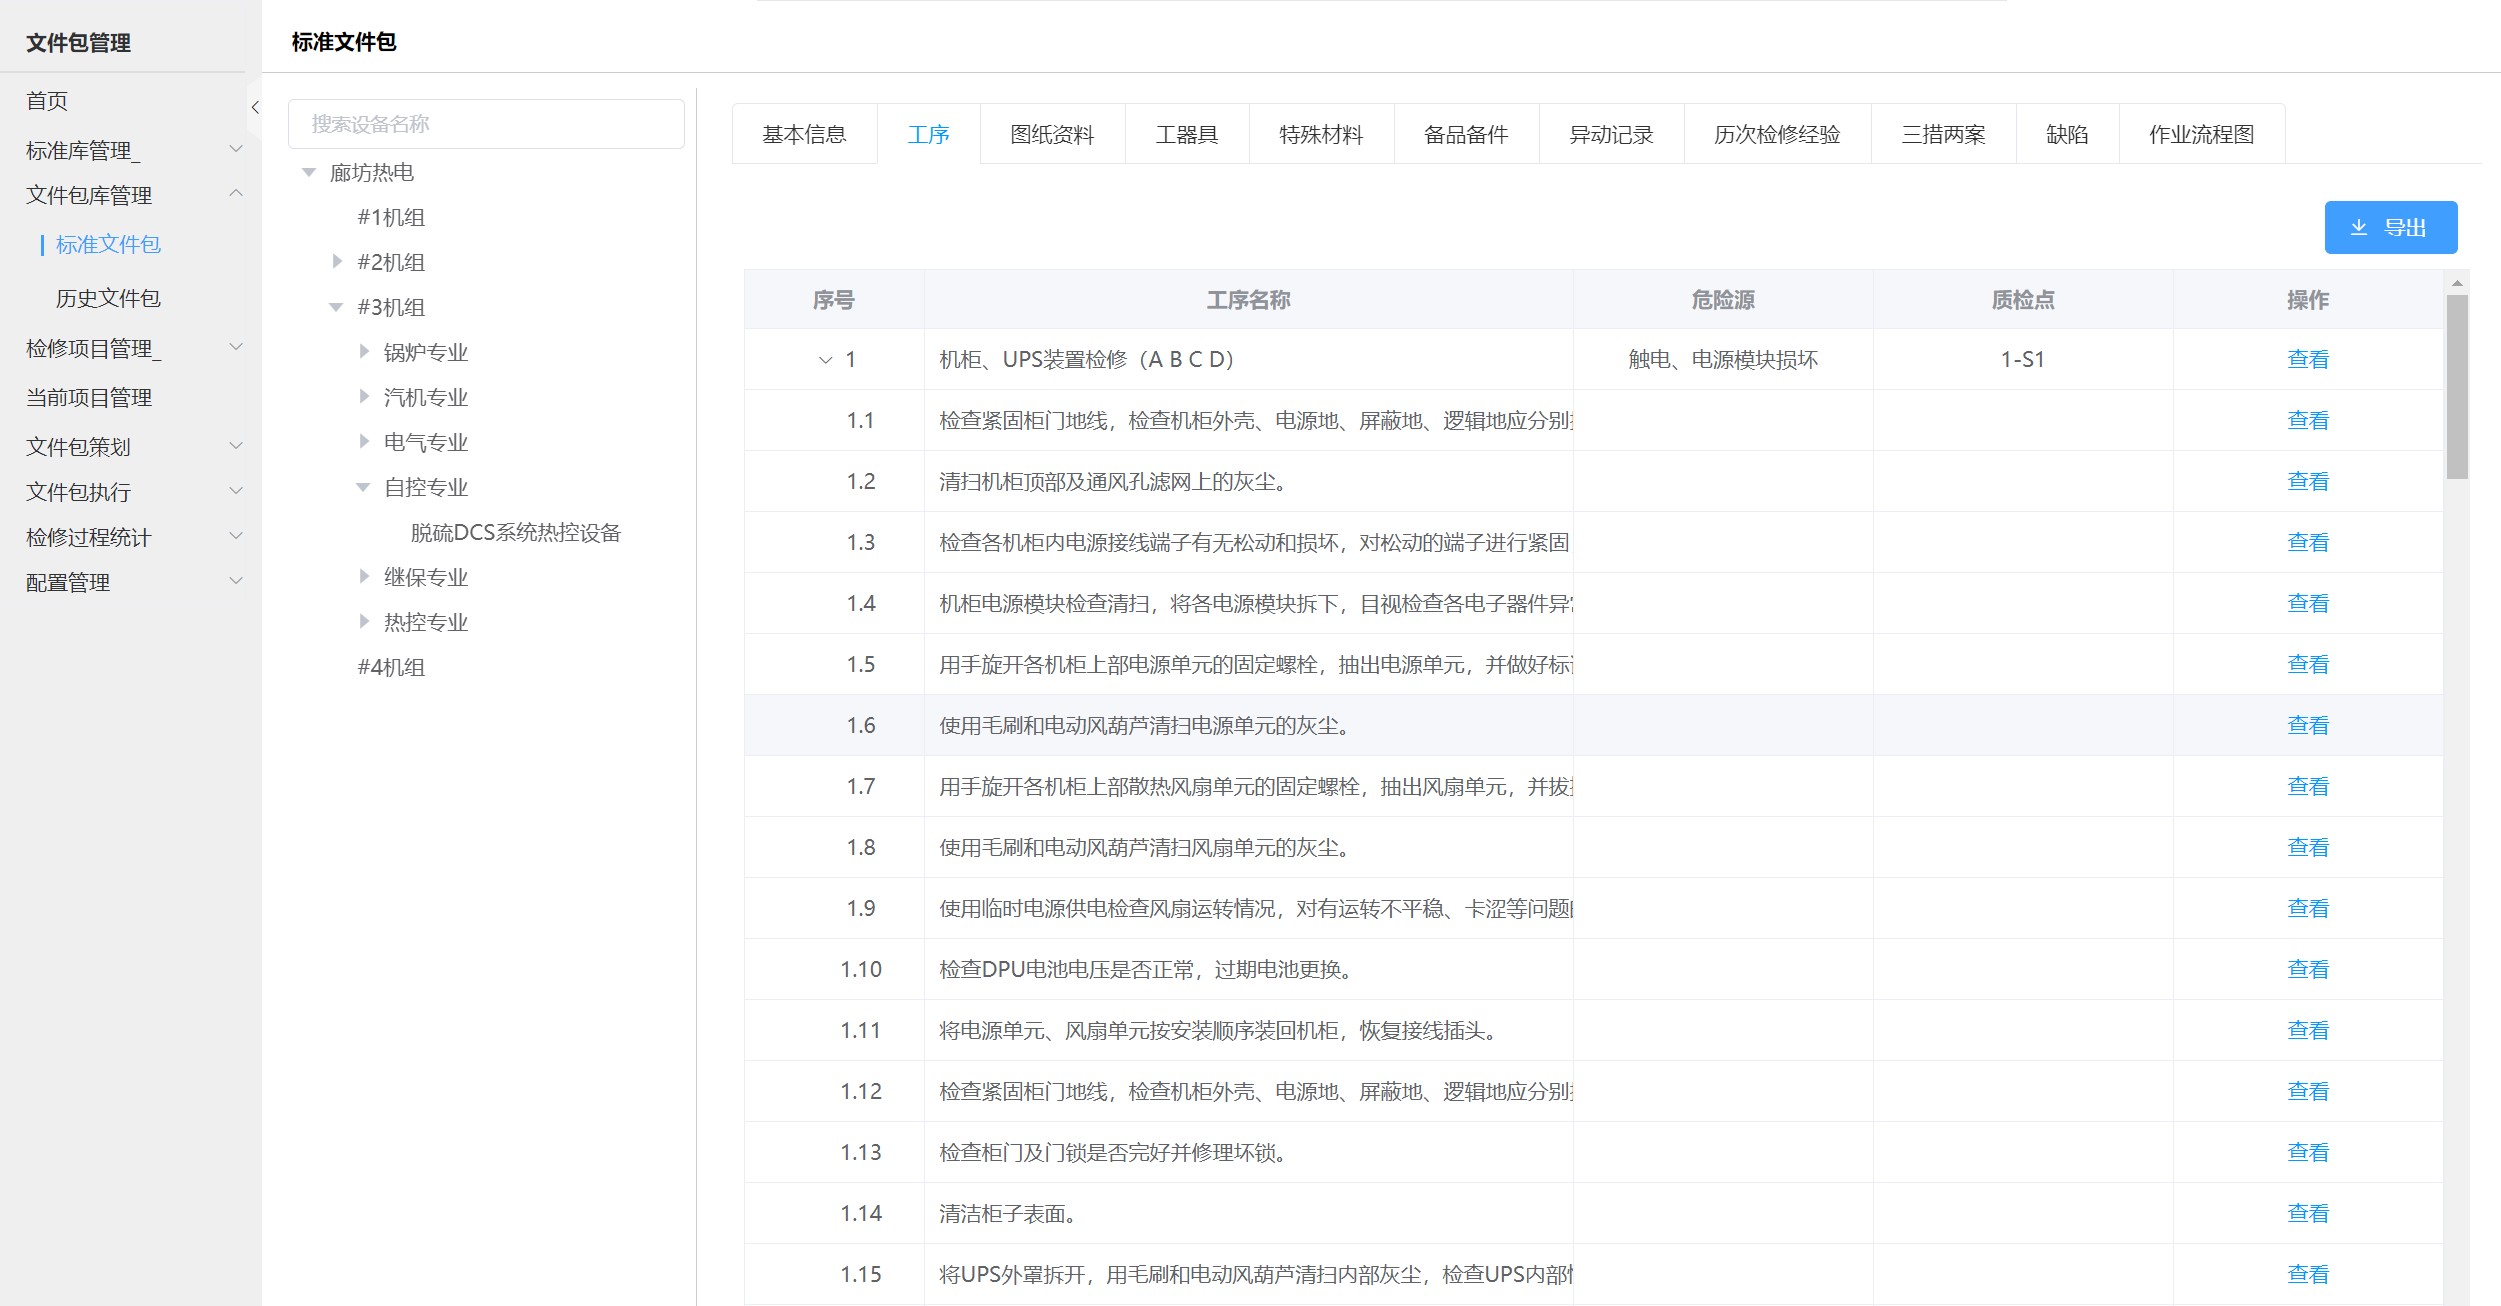The height and width of the screenshot is (1306, 2501).
Task: Go to the 异动记录 tab
Action: [x=1611, y=134]
